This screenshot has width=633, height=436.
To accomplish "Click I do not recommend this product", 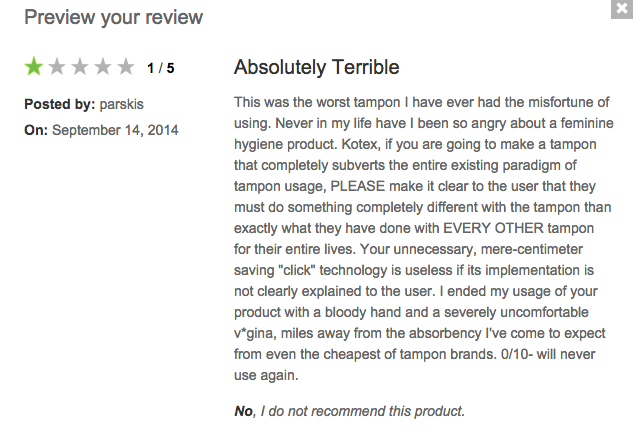I will 363,411.
